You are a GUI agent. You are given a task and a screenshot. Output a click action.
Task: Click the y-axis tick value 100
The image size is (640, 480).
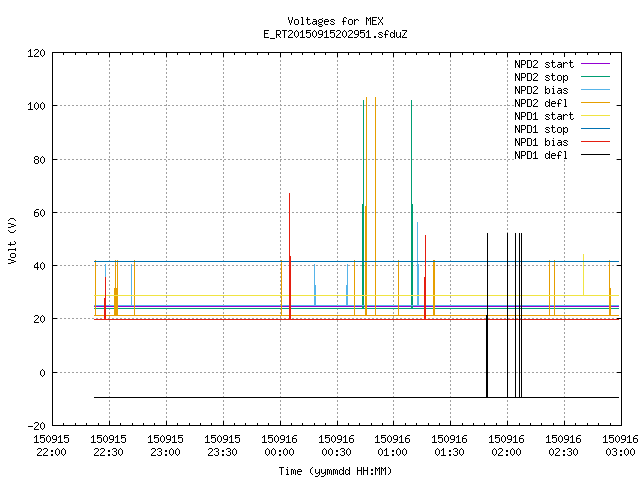coord(36,106)
